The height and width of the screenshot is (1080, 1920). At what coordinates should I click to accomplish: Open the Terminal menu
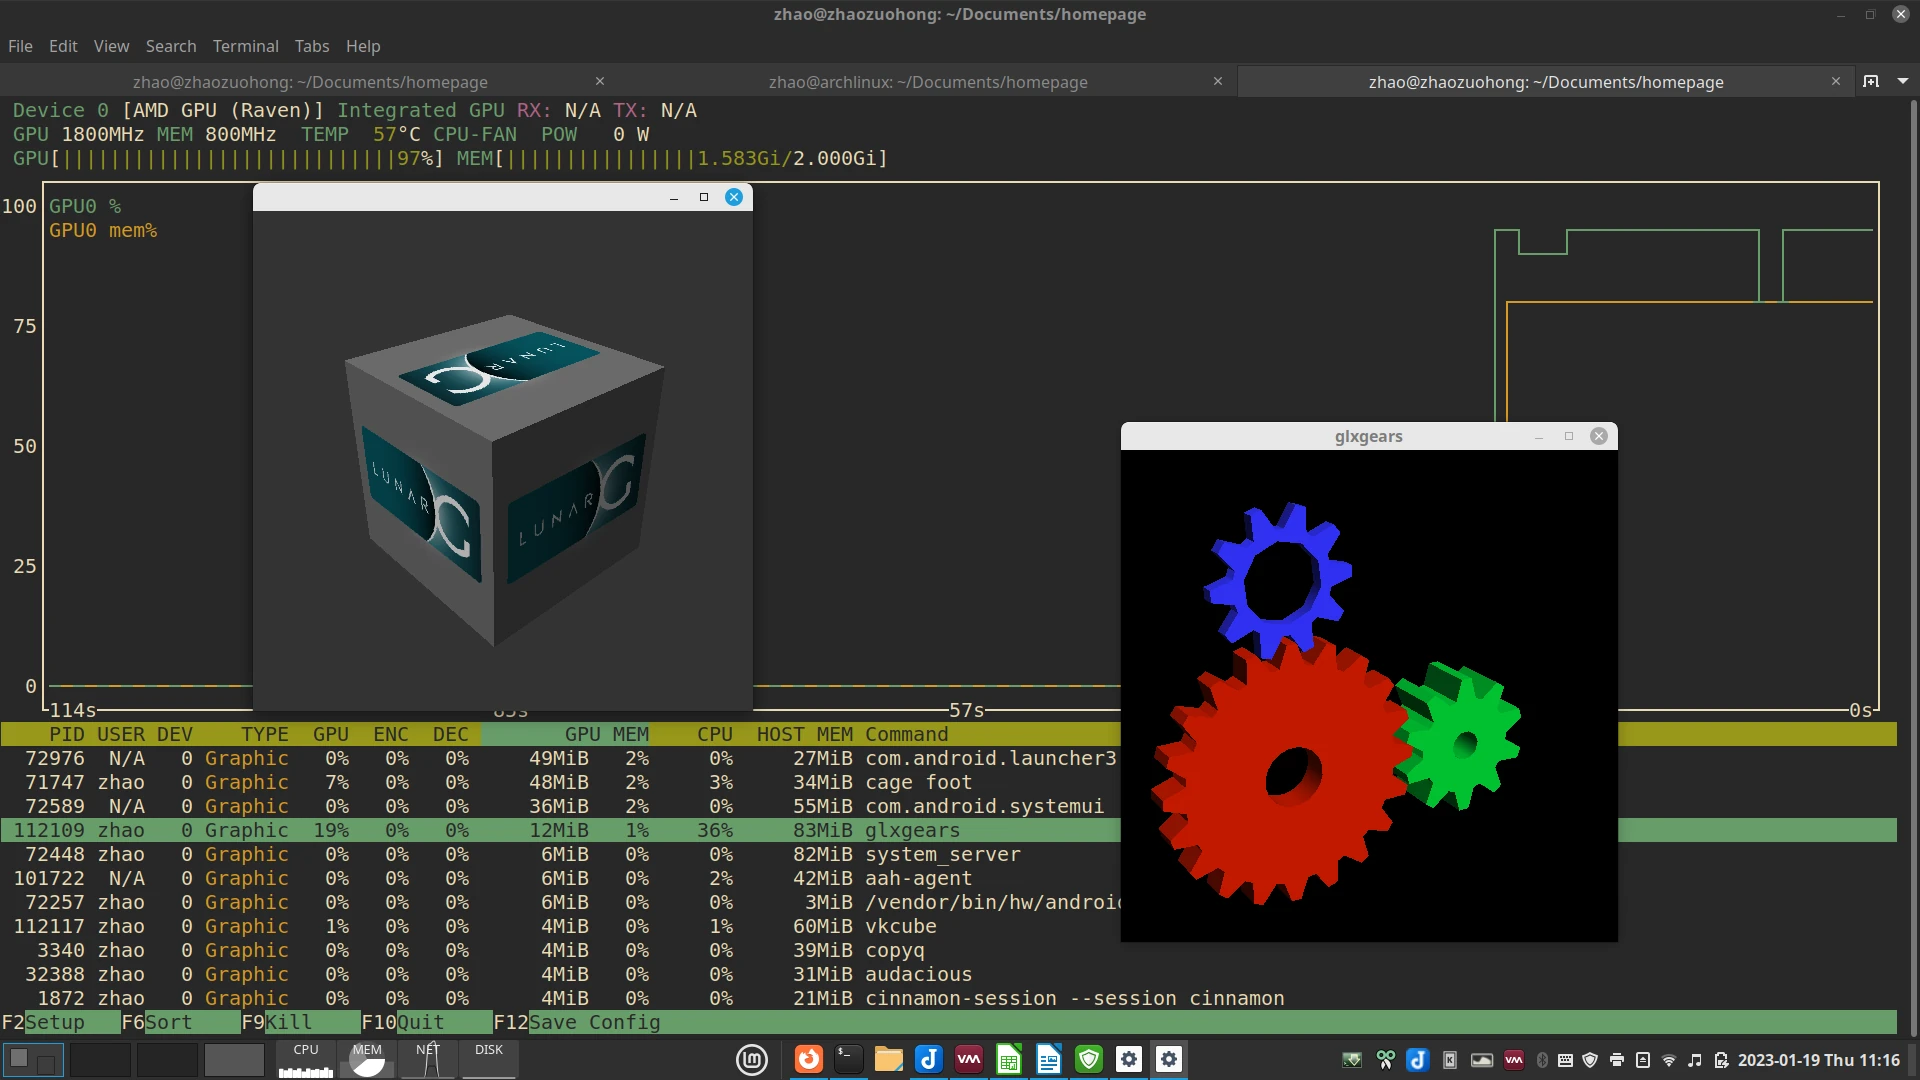[x=245, y=46]
